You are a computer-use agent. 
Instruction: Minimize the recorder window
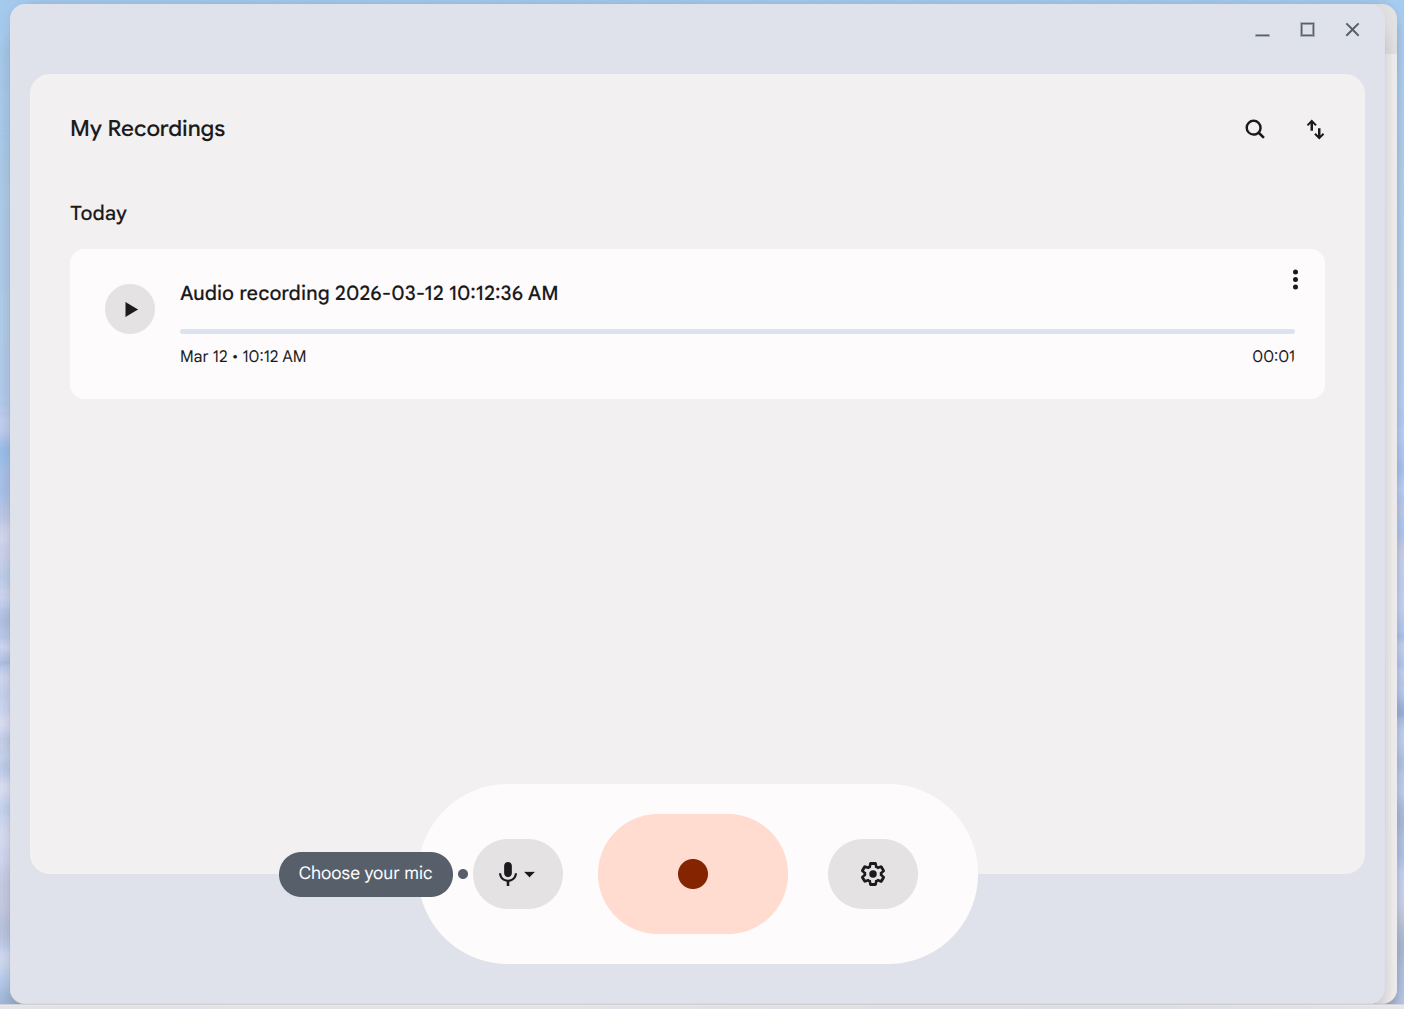point(1262,30)
